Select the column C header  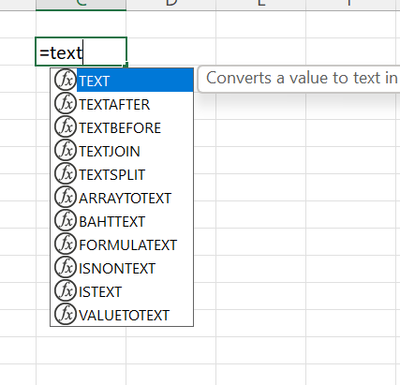[81, 5]
